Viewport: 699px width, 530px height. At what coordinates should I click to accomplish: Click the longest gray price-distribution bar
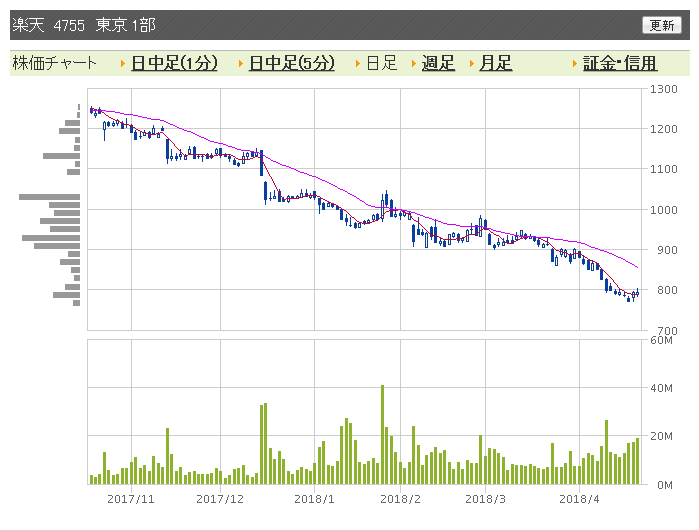coord(49,197)
